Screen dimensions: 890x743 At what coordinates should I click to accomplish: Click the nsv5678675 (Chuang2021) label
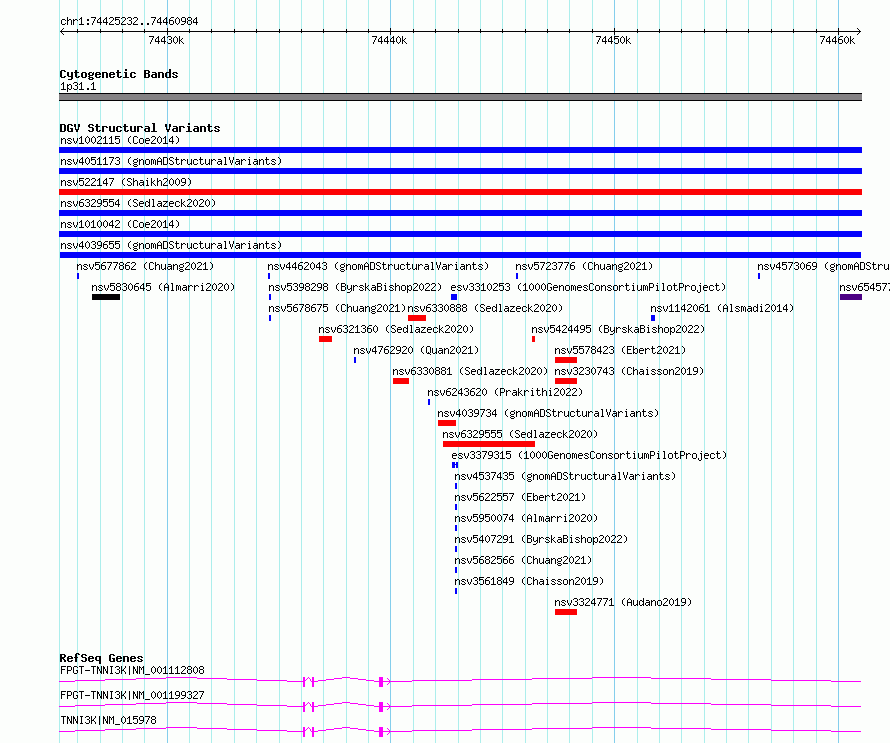(x=337, y=308)
